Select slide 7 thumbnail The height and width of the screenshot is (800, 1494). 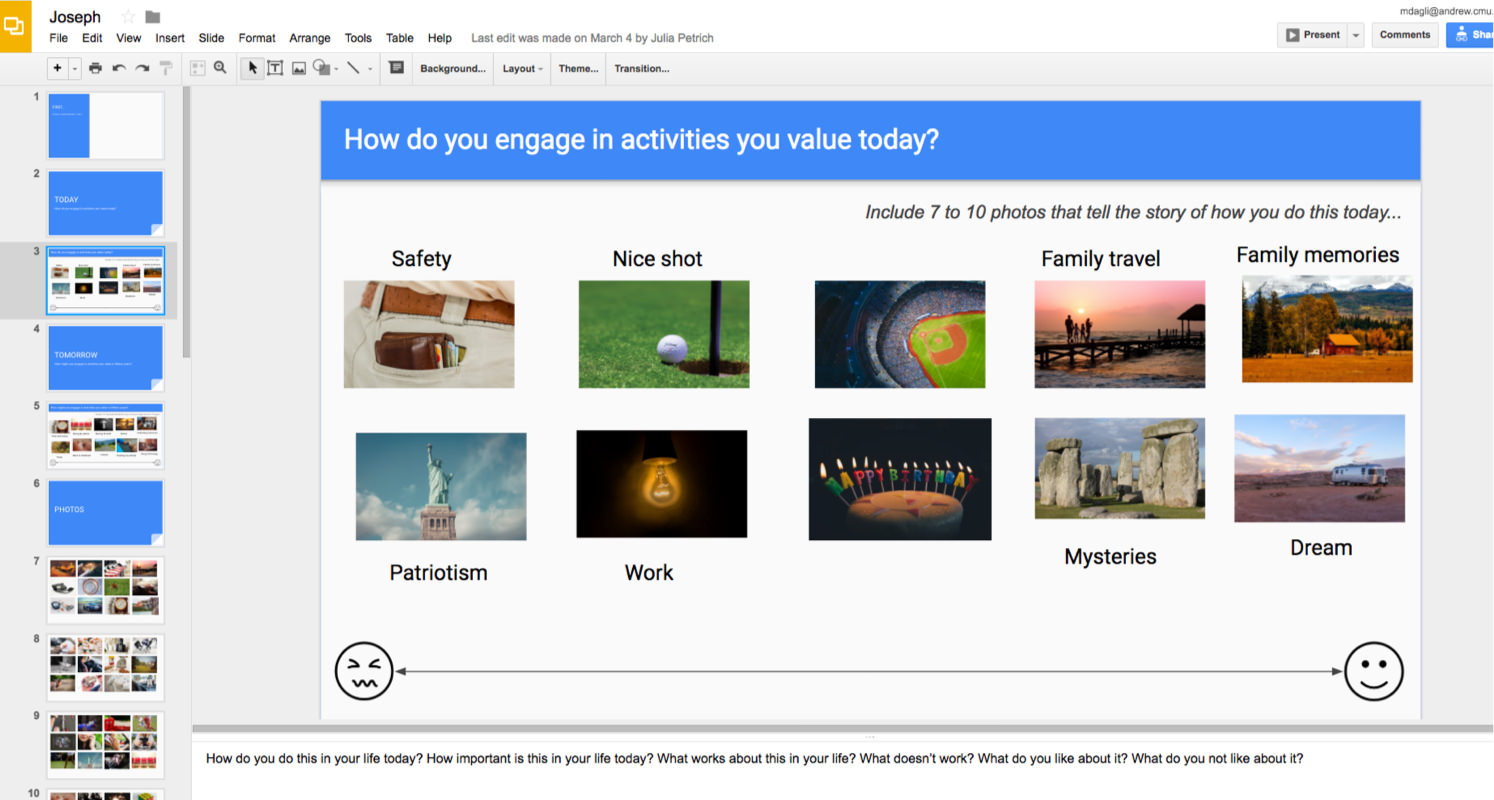click(x=105, y=590)
